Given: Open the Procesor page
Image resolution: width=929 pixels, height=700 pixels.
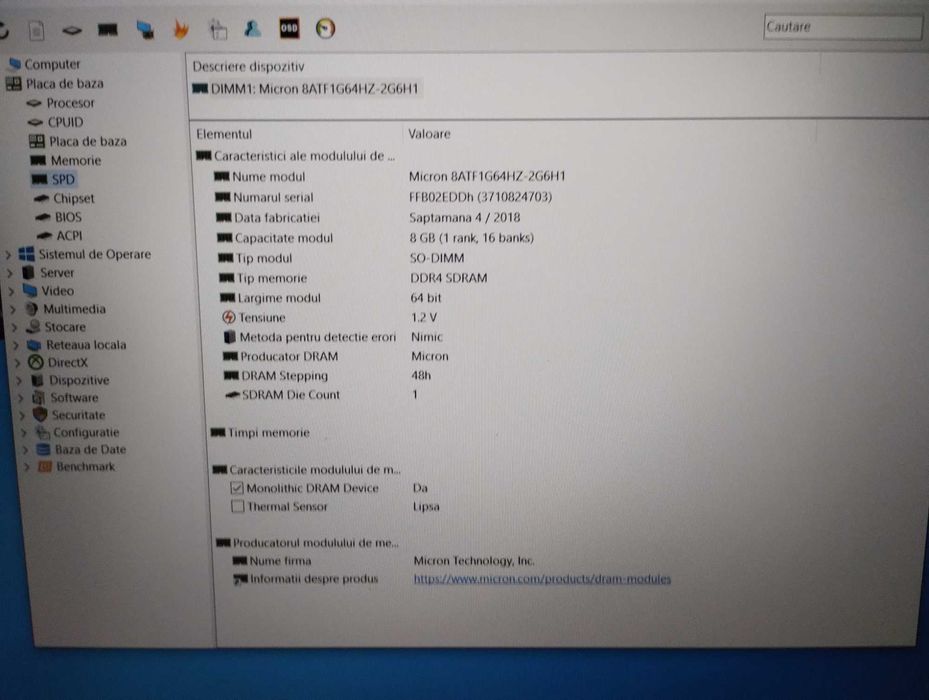Looking at the screenshot, I should pos(61,103).
